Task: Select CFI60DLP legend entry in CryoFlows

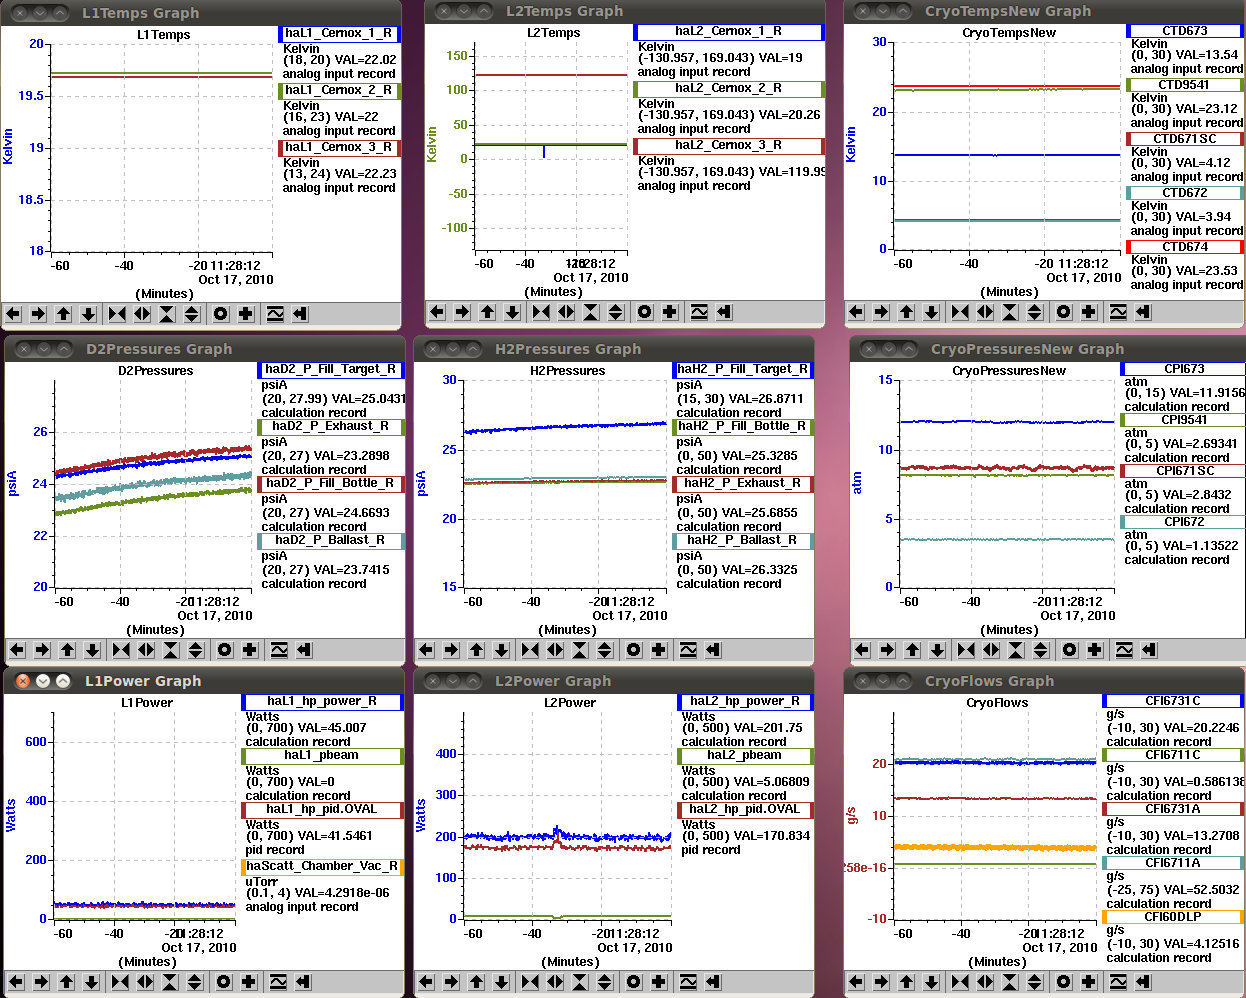Action: pyautogui.click(x=1173, y=917)
